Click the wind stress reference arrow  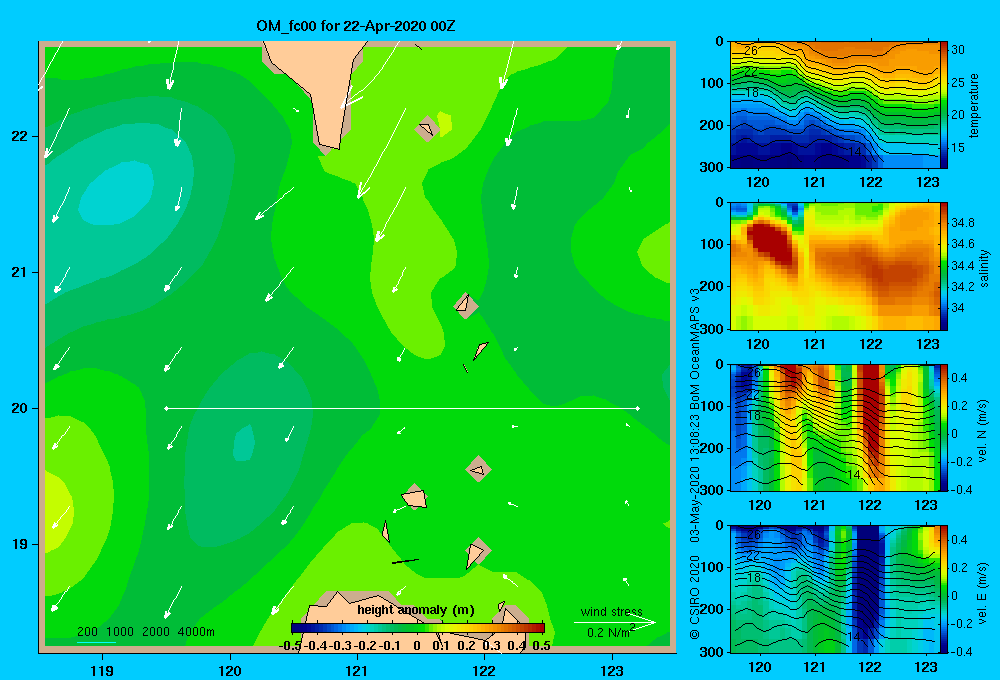coord(615,622)
